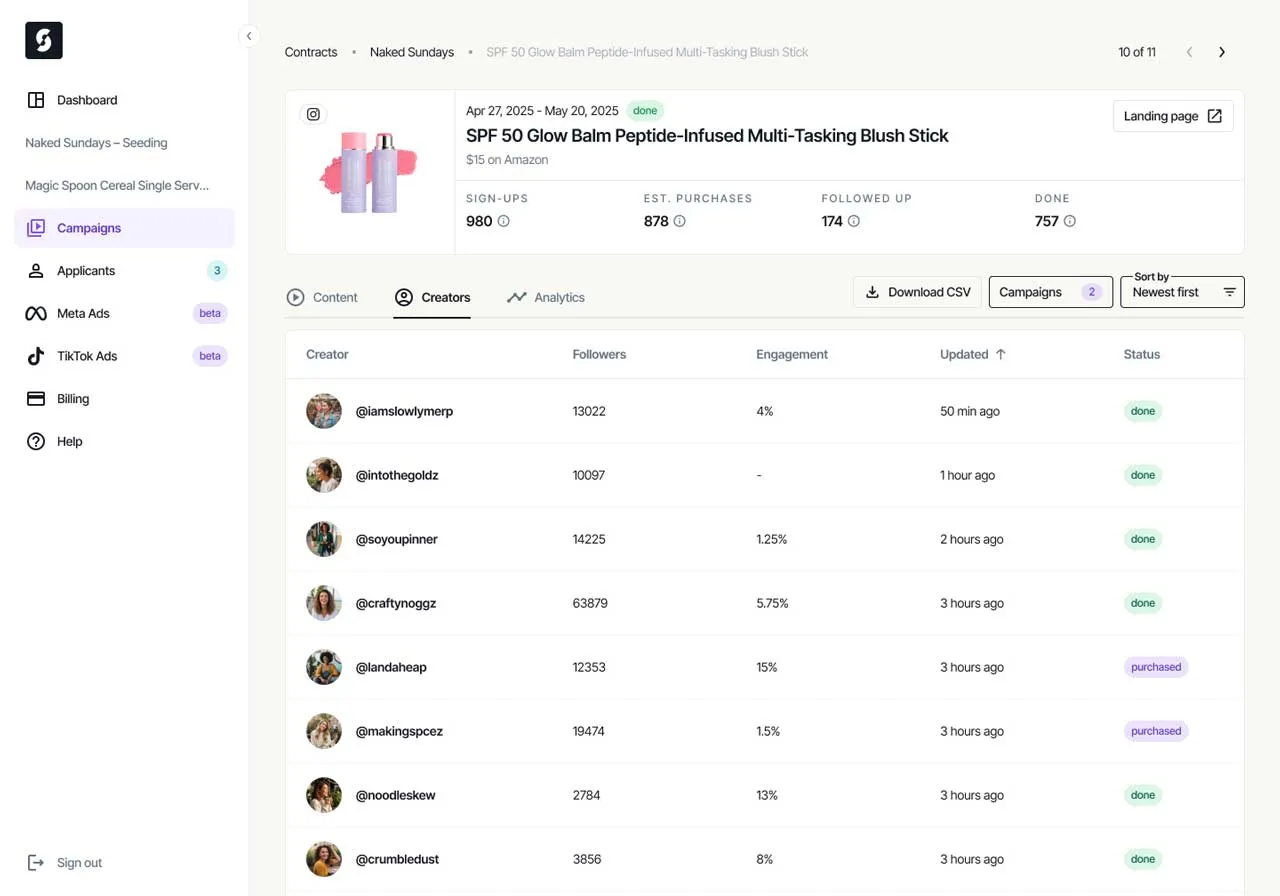Select the Campaigns sidebar icon
The width and height of the screenshot is (1280, 896).
pyautogui.click(x=36, y=227)
